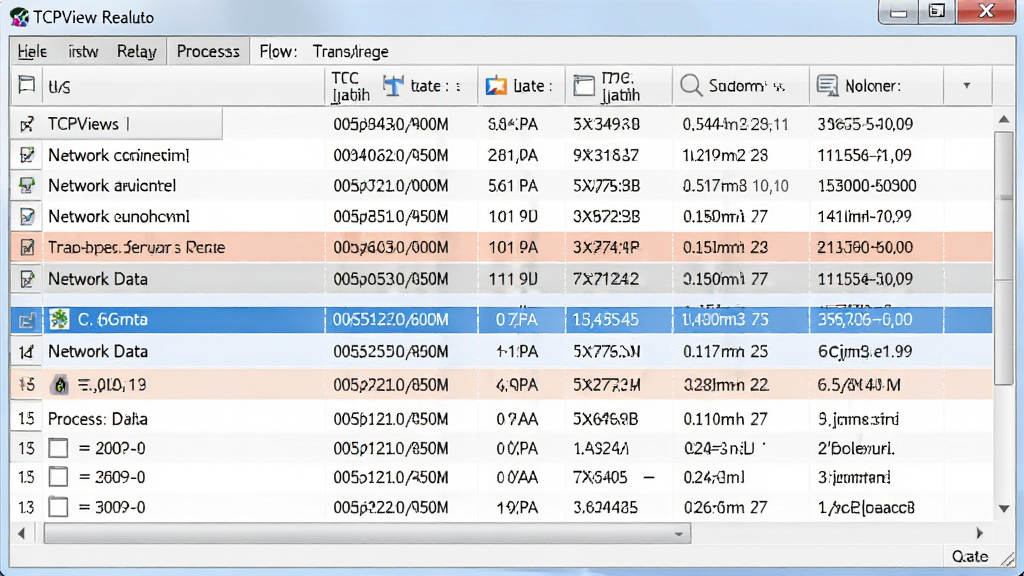
Task: Select the C. 6Gmta row label
Action: point(113,319)
